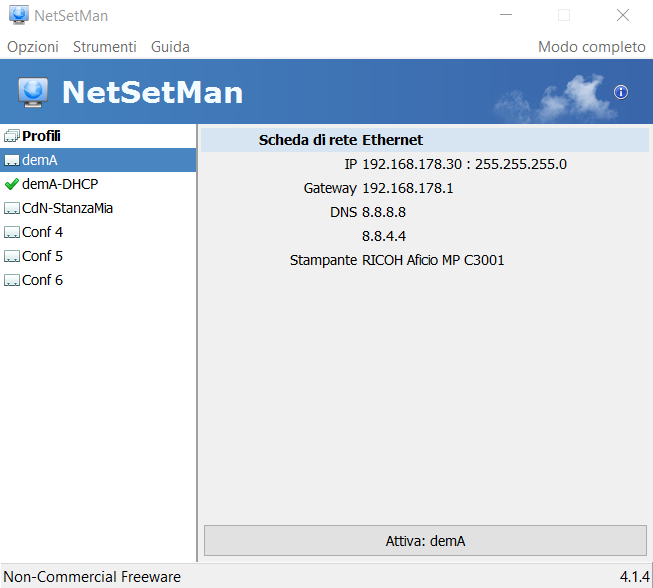653x588 pixels.
Task: Click the info icon in header
Action: point(621,92)
